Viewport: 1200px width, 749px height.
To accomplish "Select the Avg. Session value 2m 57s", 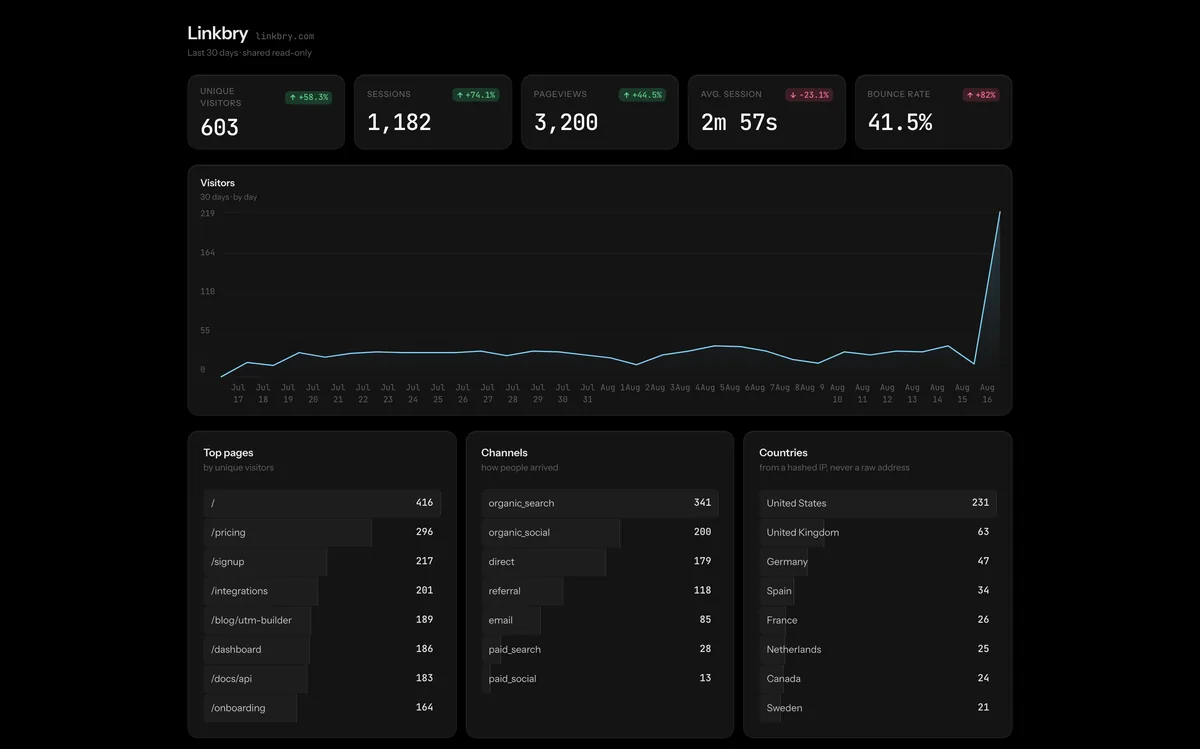I will click(x=739, y=123).
